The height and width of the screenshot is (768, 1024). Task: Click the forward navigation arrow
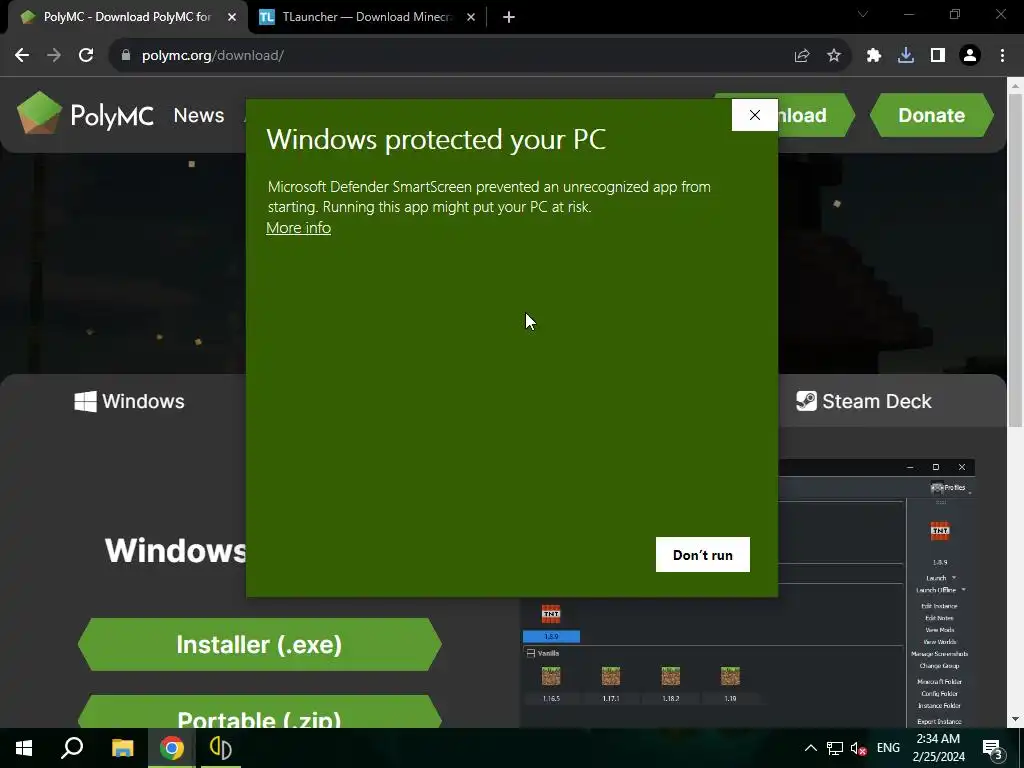coord(54,56)
